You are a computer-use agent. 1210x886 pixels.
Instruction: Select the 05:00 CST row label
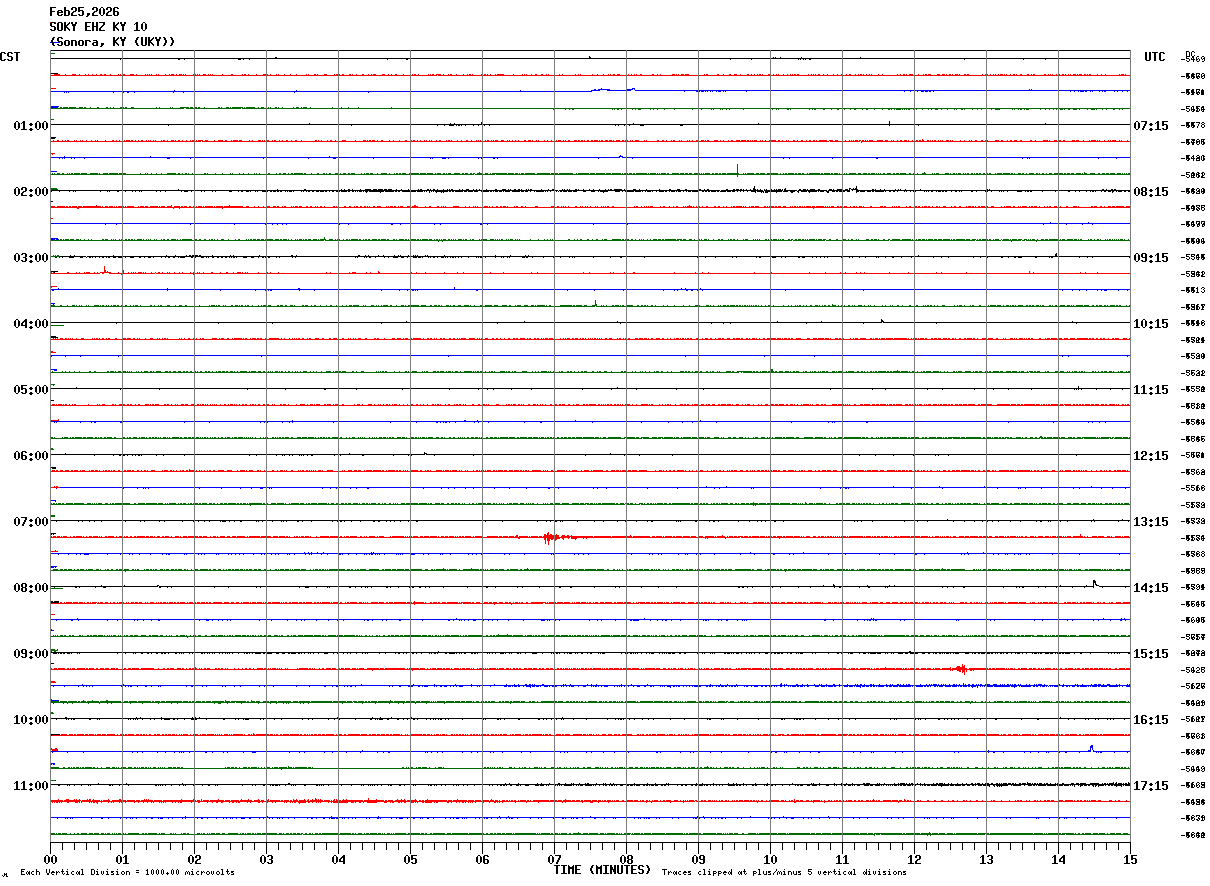(x=31, y=389)
